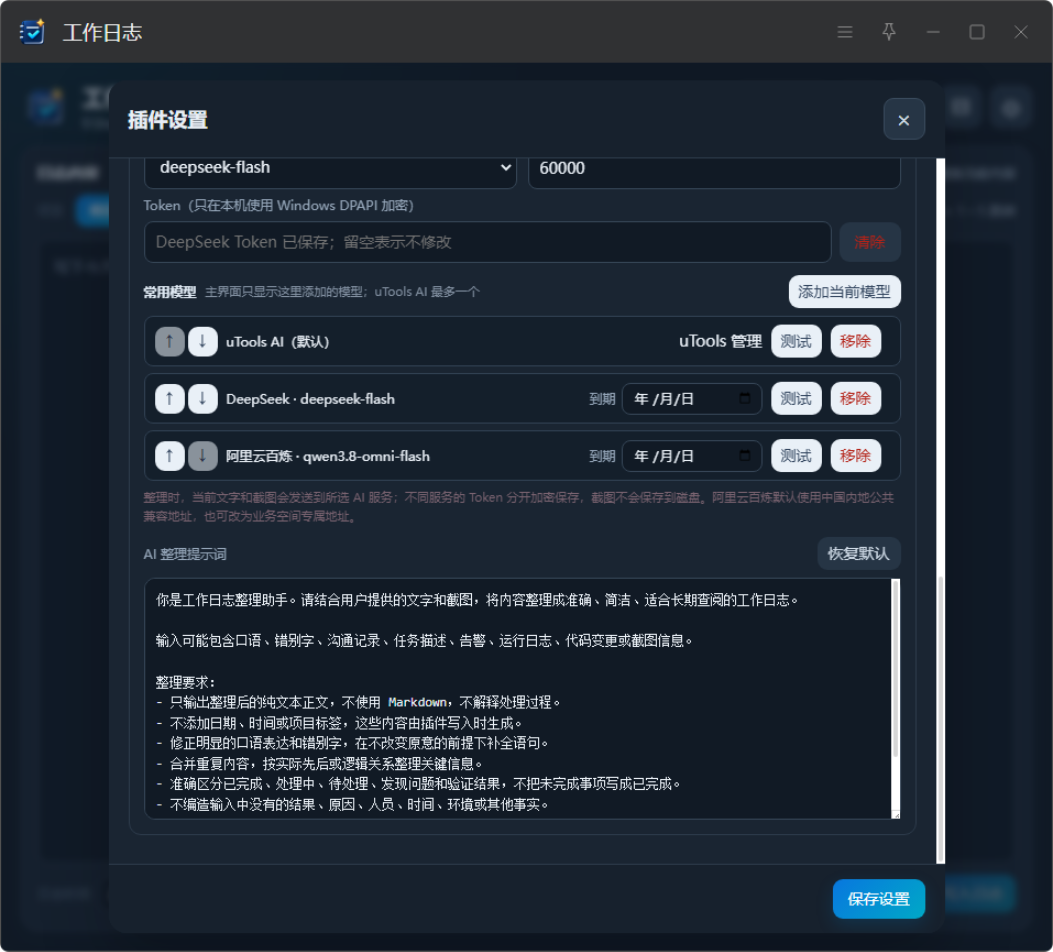The image size is (1053, 952).
Task: Click the 恢复默认 button for the prompt
Action: click(858, 553)
